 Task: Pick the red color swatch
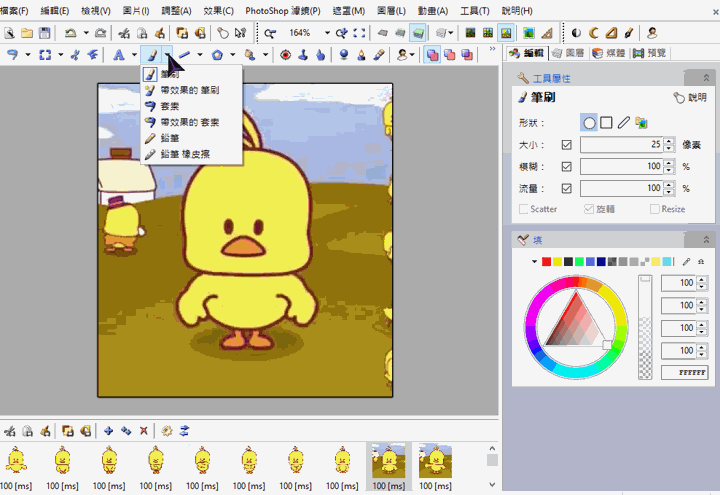[546, 262]
